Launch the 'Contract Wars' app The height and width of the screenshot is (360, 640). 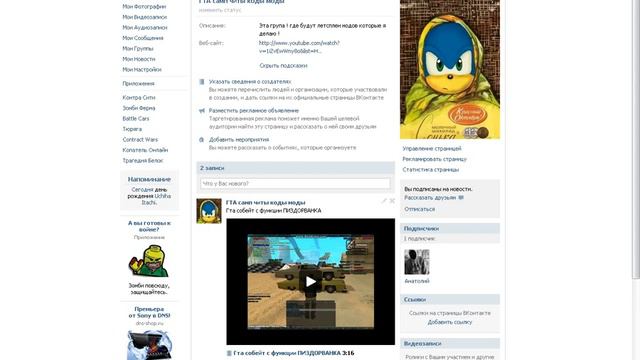pyautogui.click(x=140, y=140)
